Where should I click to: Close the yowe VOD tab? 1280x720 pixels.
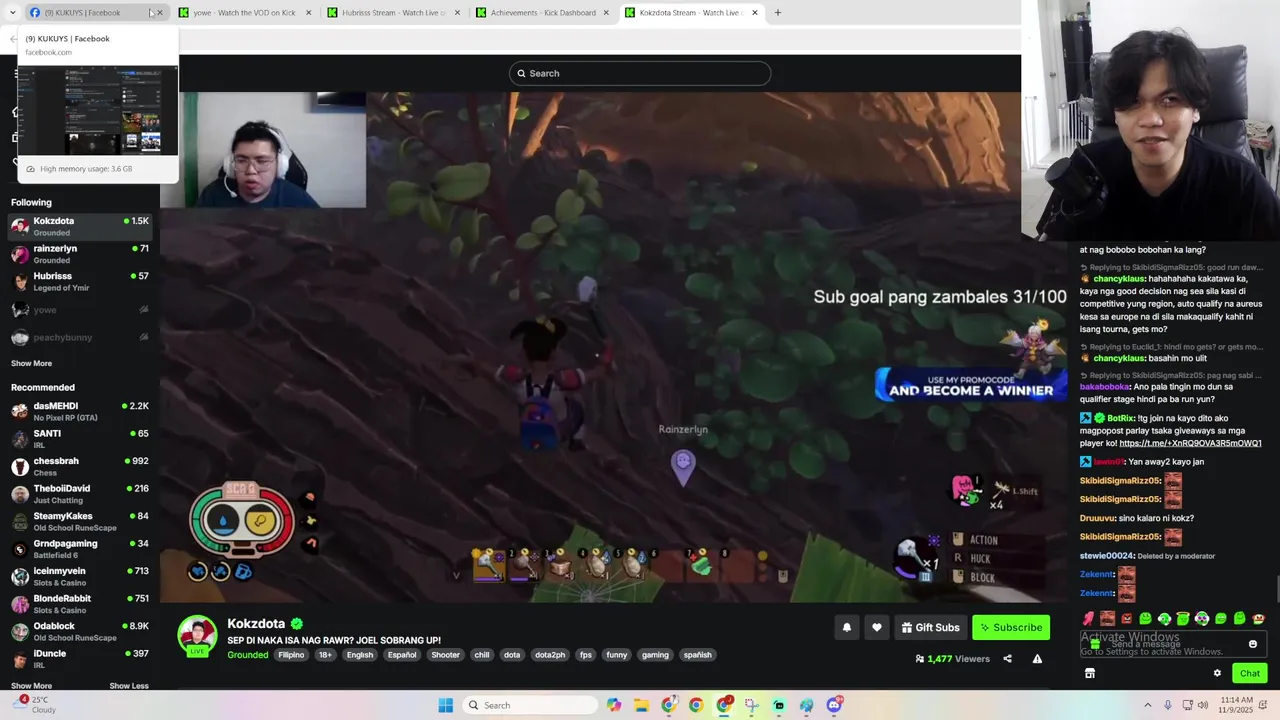point(308,12)
